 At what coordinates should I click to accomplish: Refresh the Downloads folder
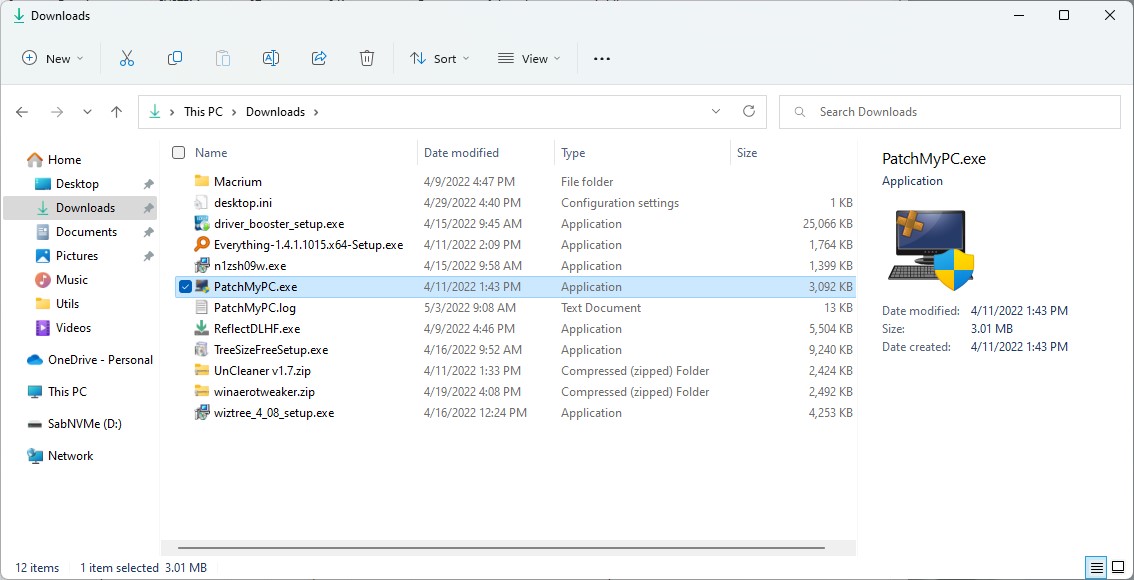pos(749,111)
